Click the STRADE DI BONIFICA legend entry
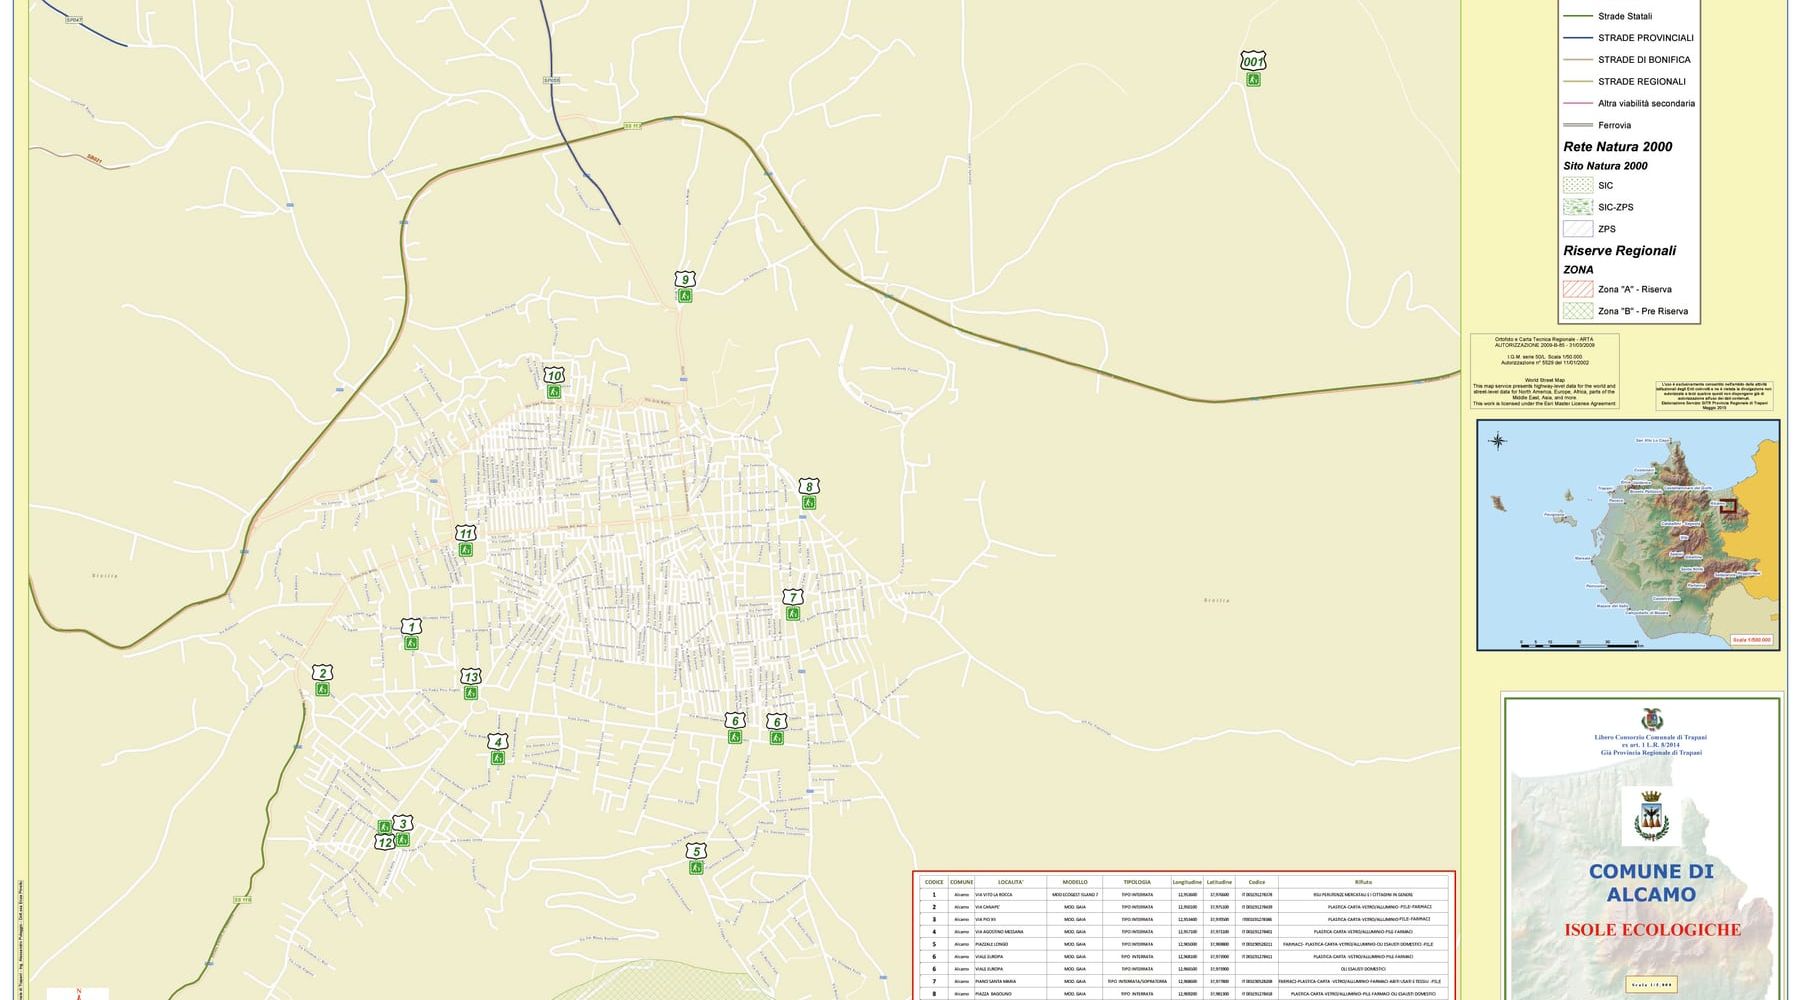 coord(1627,60)
